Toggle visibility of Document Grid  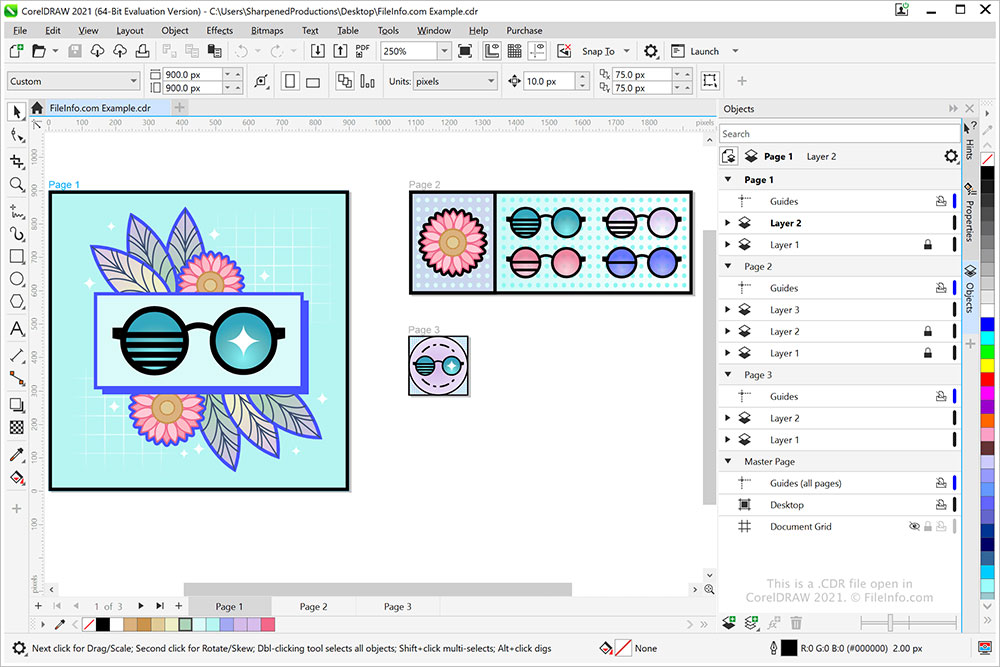click(913, 527)
